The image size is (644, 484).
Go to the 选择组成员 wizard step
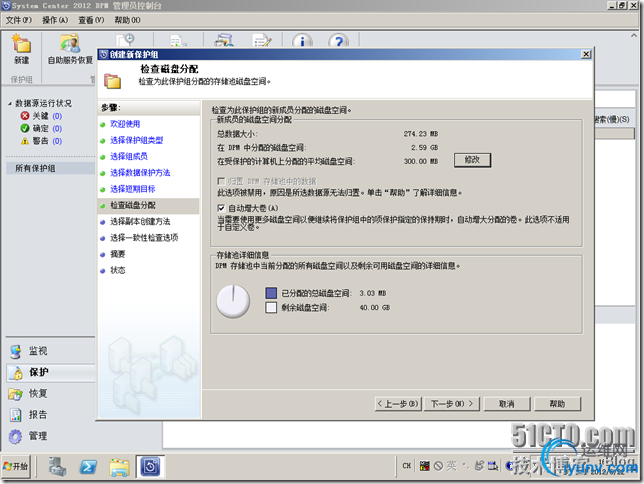pos(129,157)
